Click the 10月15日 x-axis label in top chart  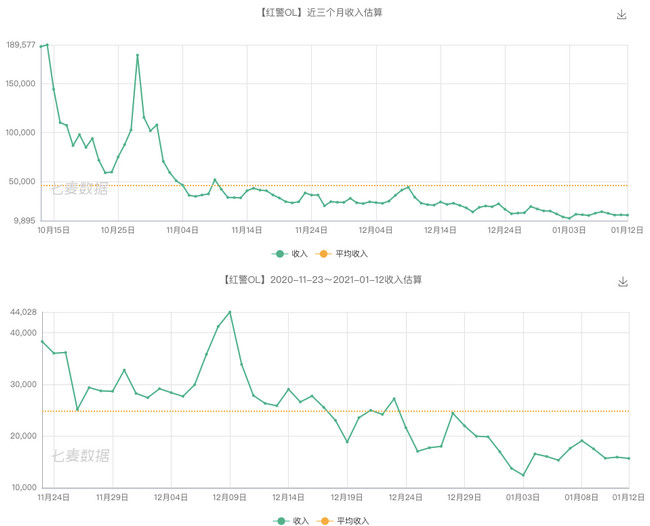coord(53,230)
